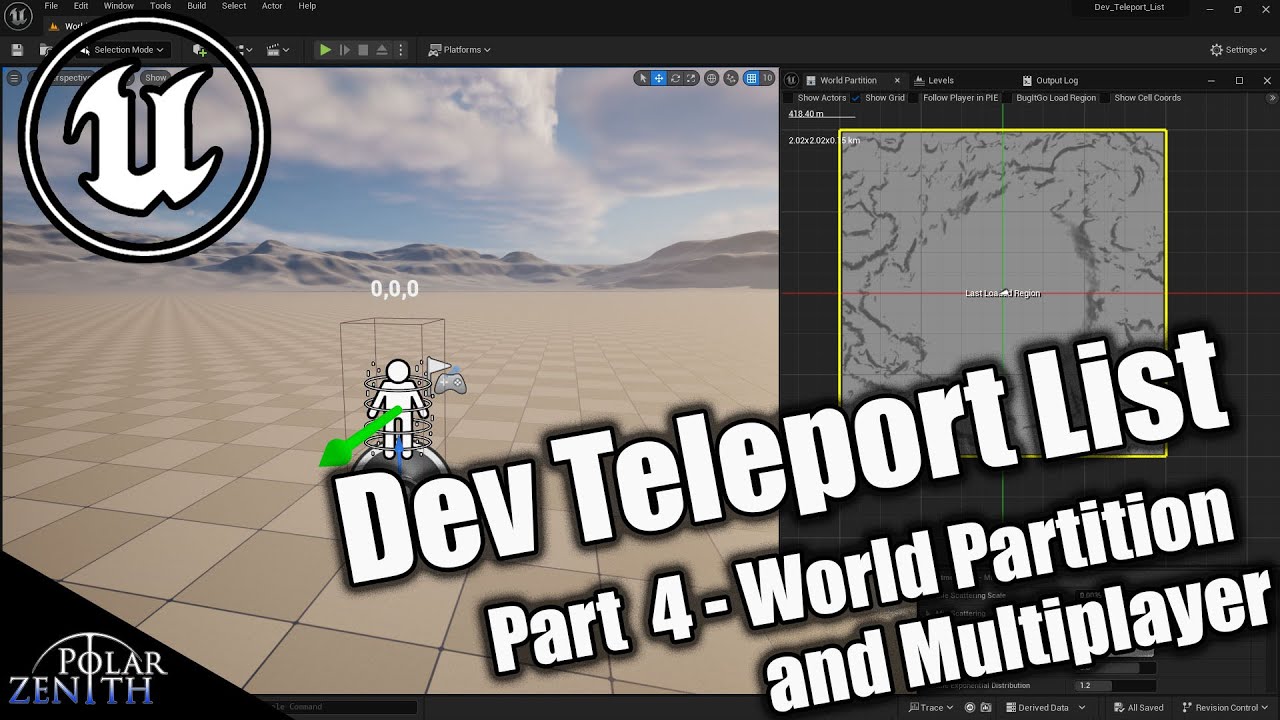Choose the Select objects cursor tool
The width and height of the screenshot is (1280, 720).
(x=643, y=78)
